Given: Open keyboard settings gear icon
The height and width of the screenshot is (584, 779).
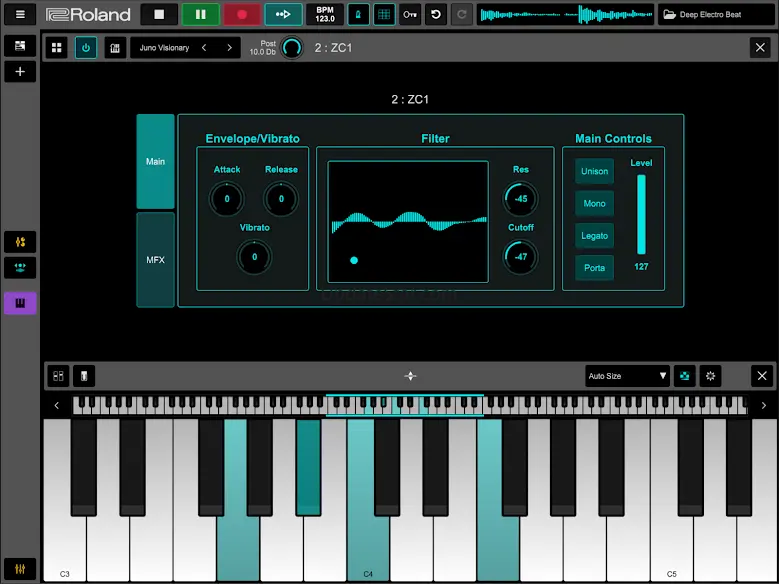Looking at the screenshot, I should (x=710, y=376).
